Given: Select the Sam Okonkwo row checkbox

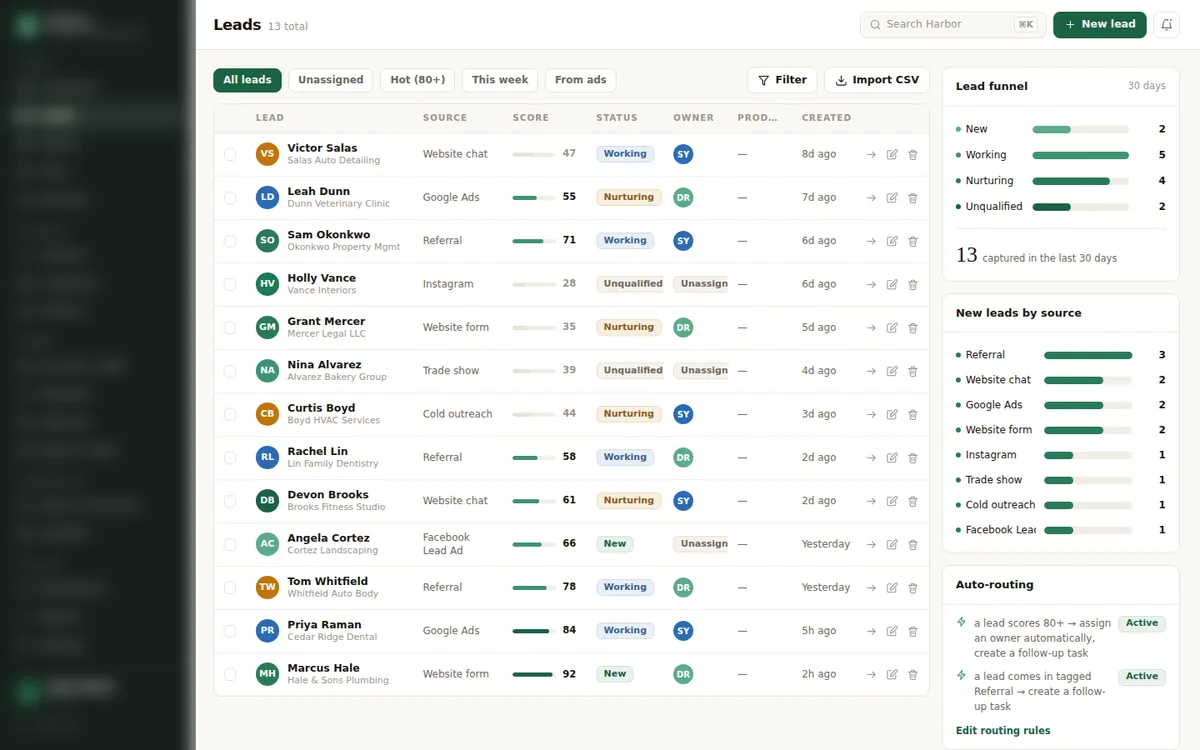Looking at the screenshot, I should pos(230,241).
